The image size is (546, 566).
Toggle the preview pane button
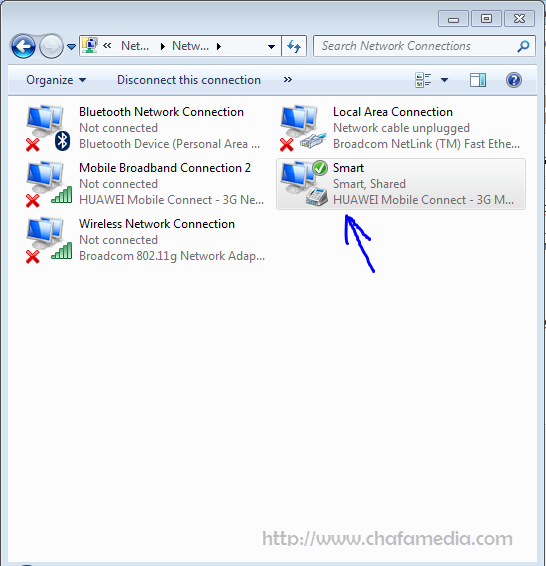tap(478, 80)
